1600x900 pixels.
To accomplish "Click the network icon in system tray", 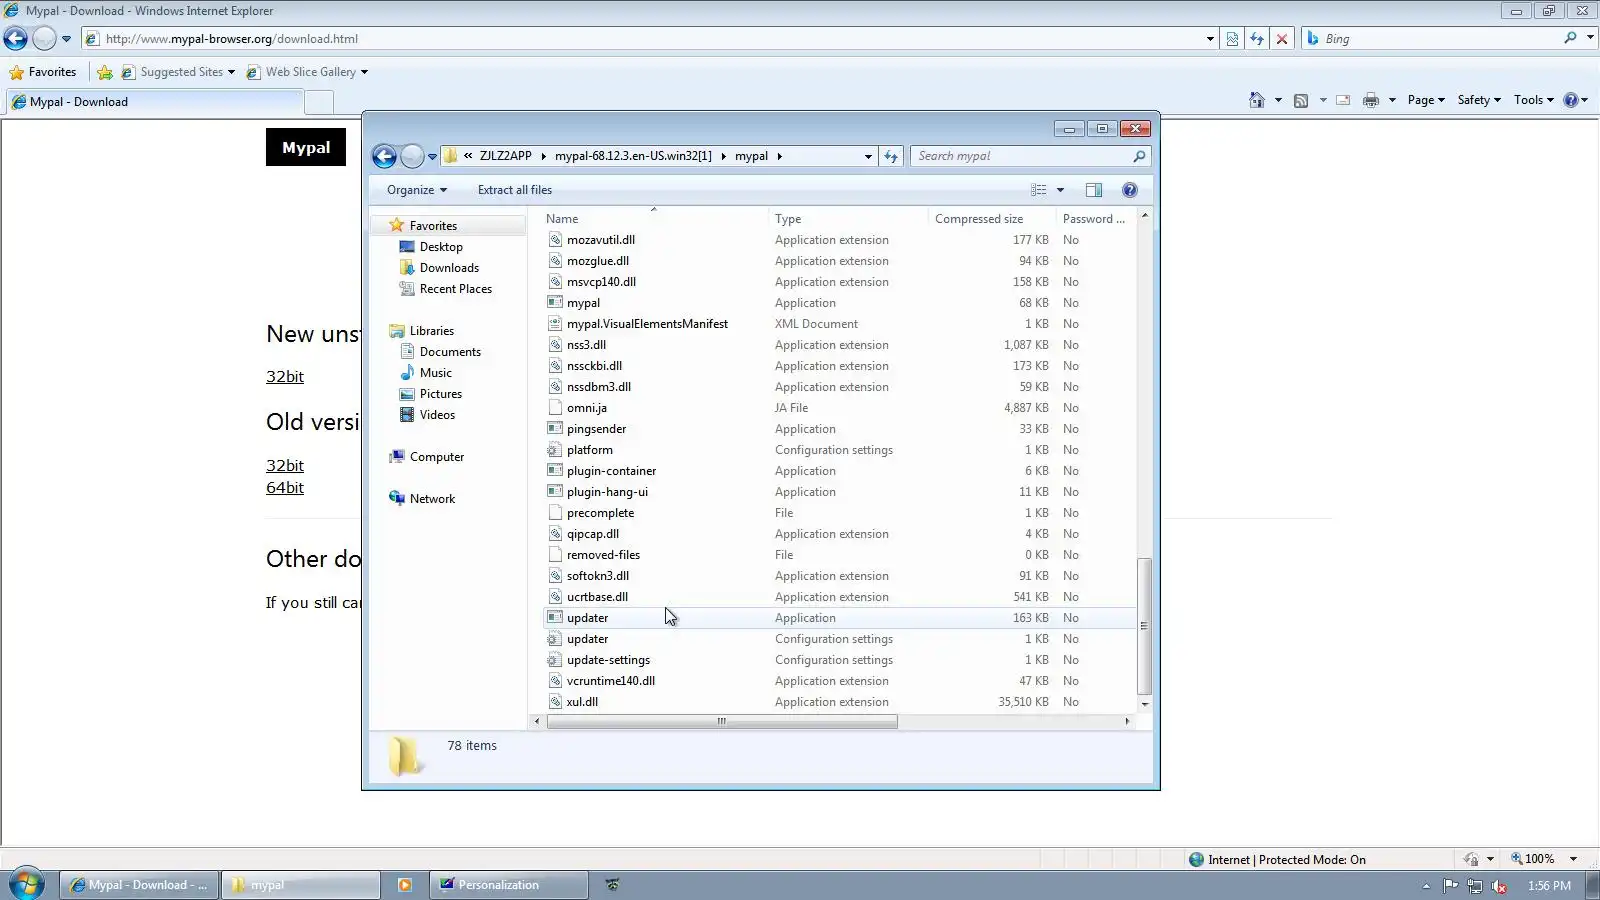I will click(x=1475, y=886).
